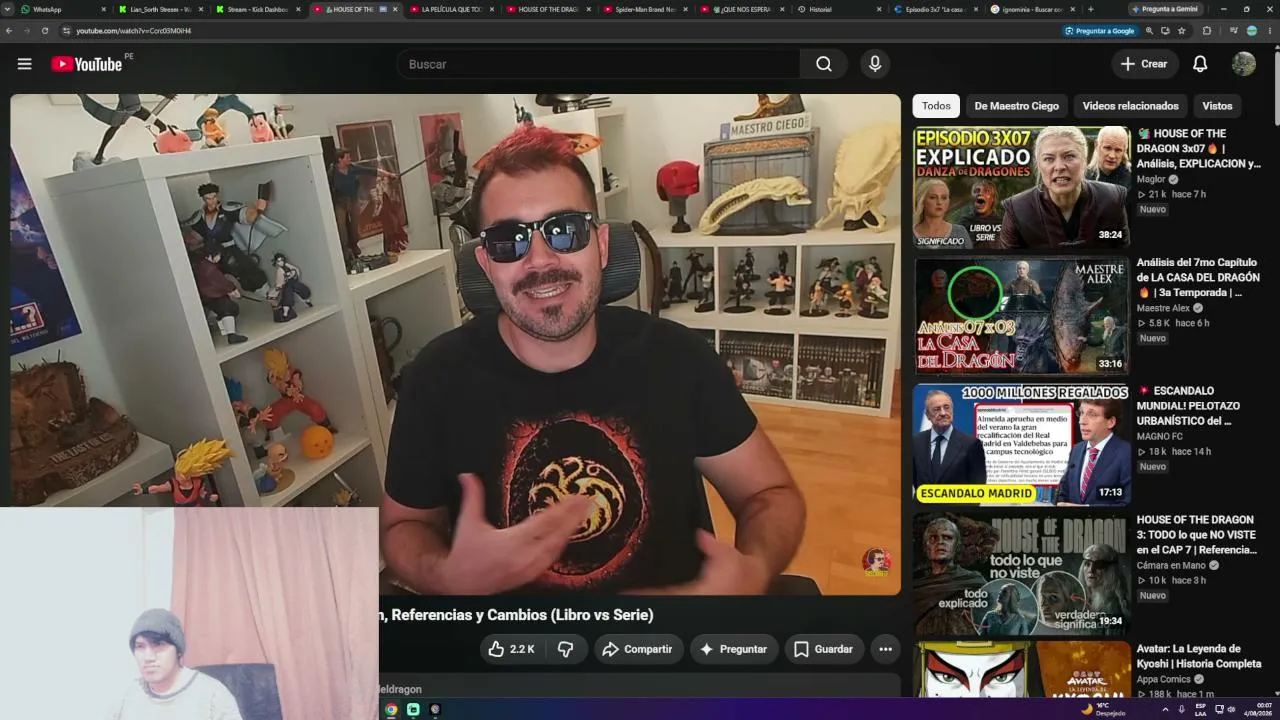Dislike the video
The image size is (1280, 720).
[x=565, y=649]
